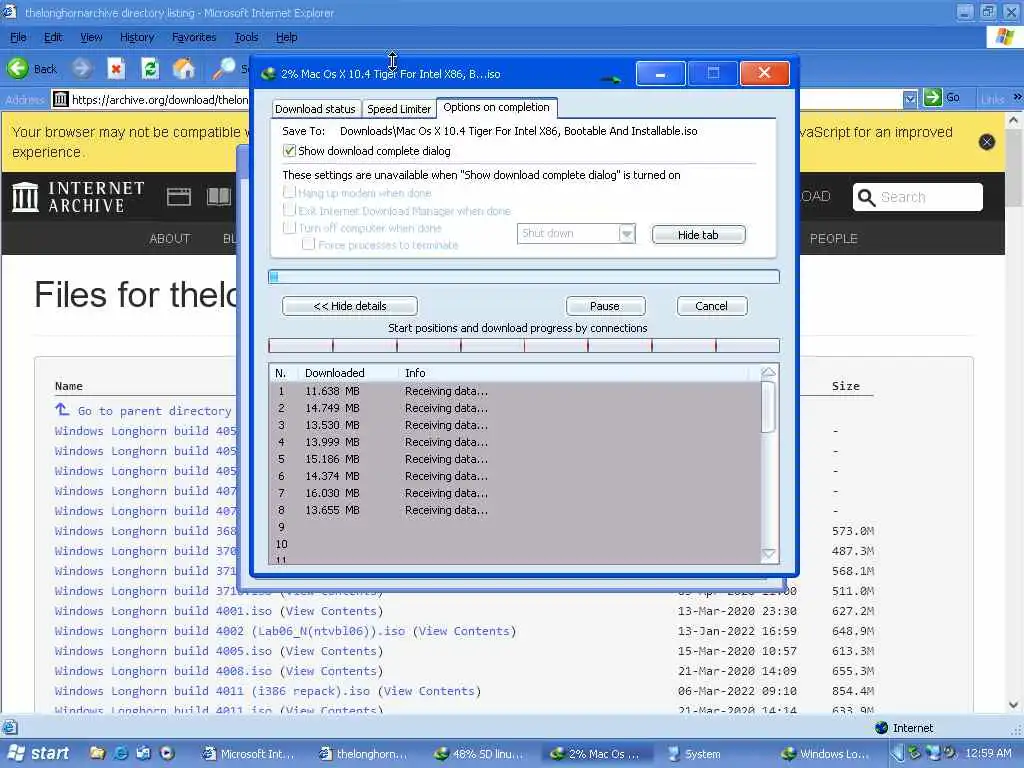Open the Help menu
The width and height of the screenshot is (1024, 768).
coord(286,37)
